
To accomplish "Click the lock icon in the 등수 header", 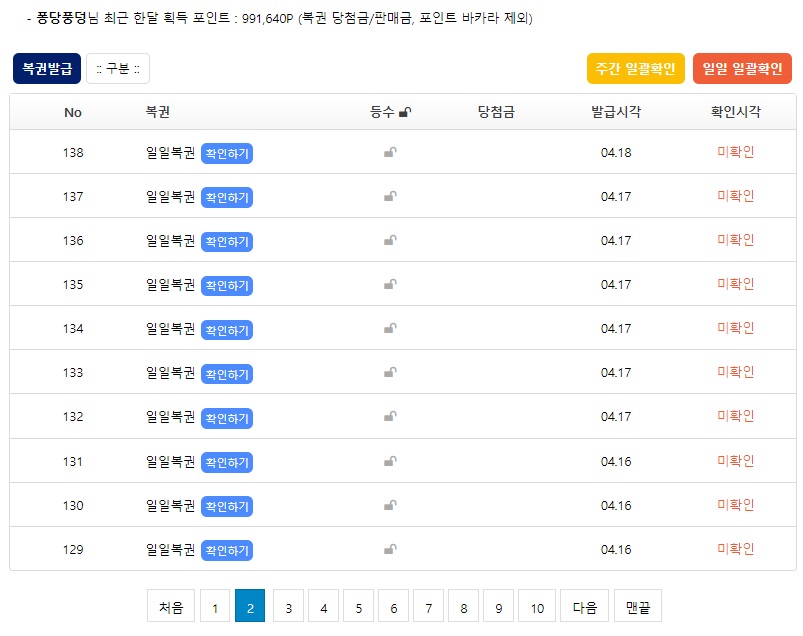I will coord(405,112).
